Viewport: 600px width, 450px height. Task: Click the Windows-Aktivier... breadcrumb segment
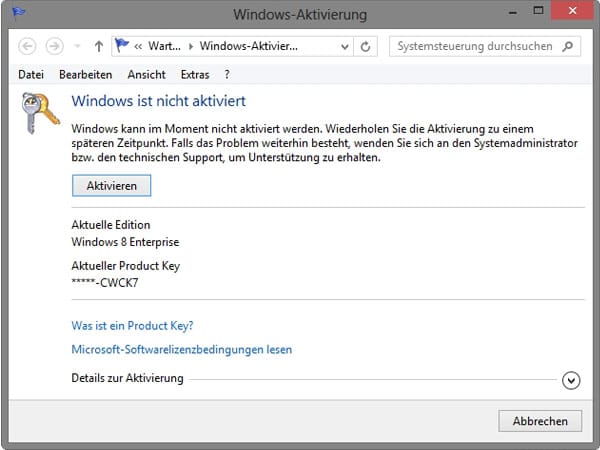(x=249, y=46)
